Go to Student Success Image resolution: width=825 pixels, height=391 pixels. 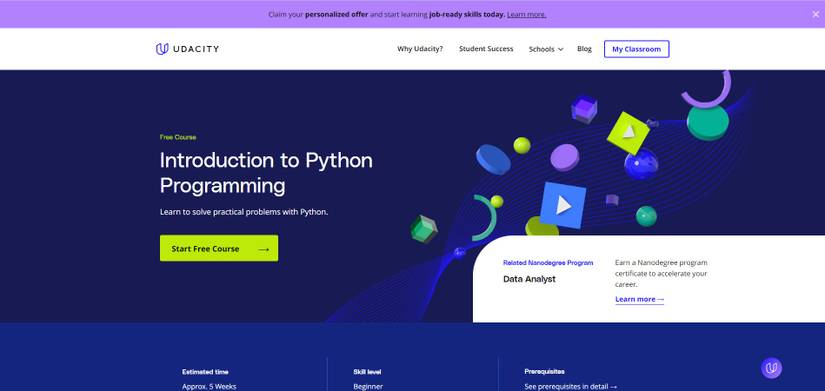pyautogui.click(x=486, y=49)
